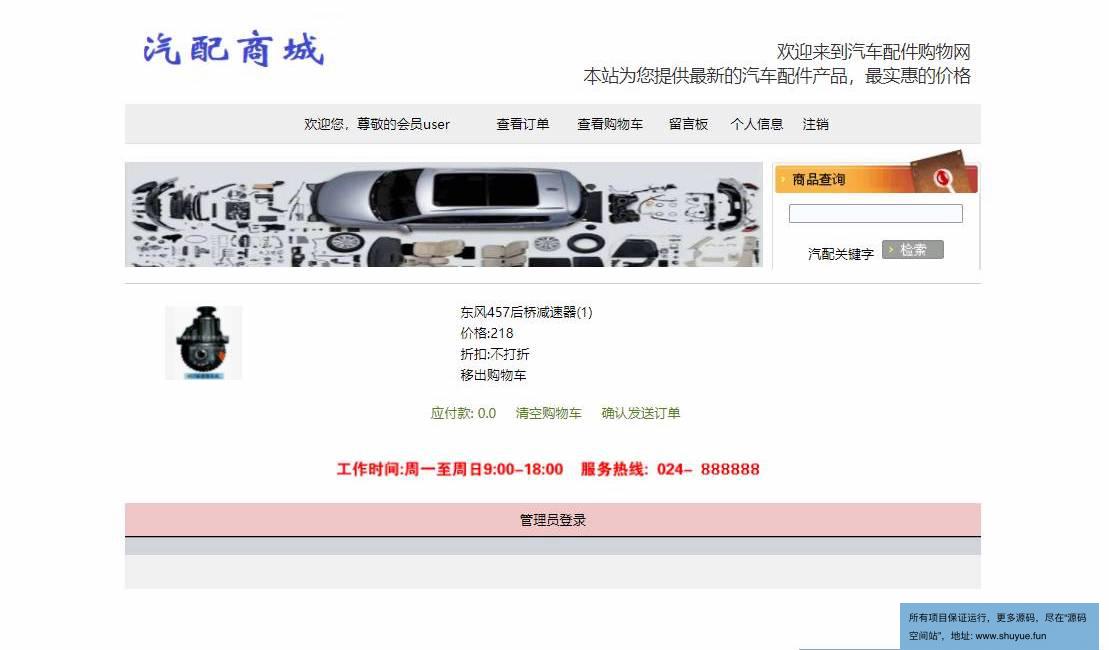Click the magnifier icon in 商品查询 header
This screenshot has width=1109, height=650.
click(x=942, y=178)
